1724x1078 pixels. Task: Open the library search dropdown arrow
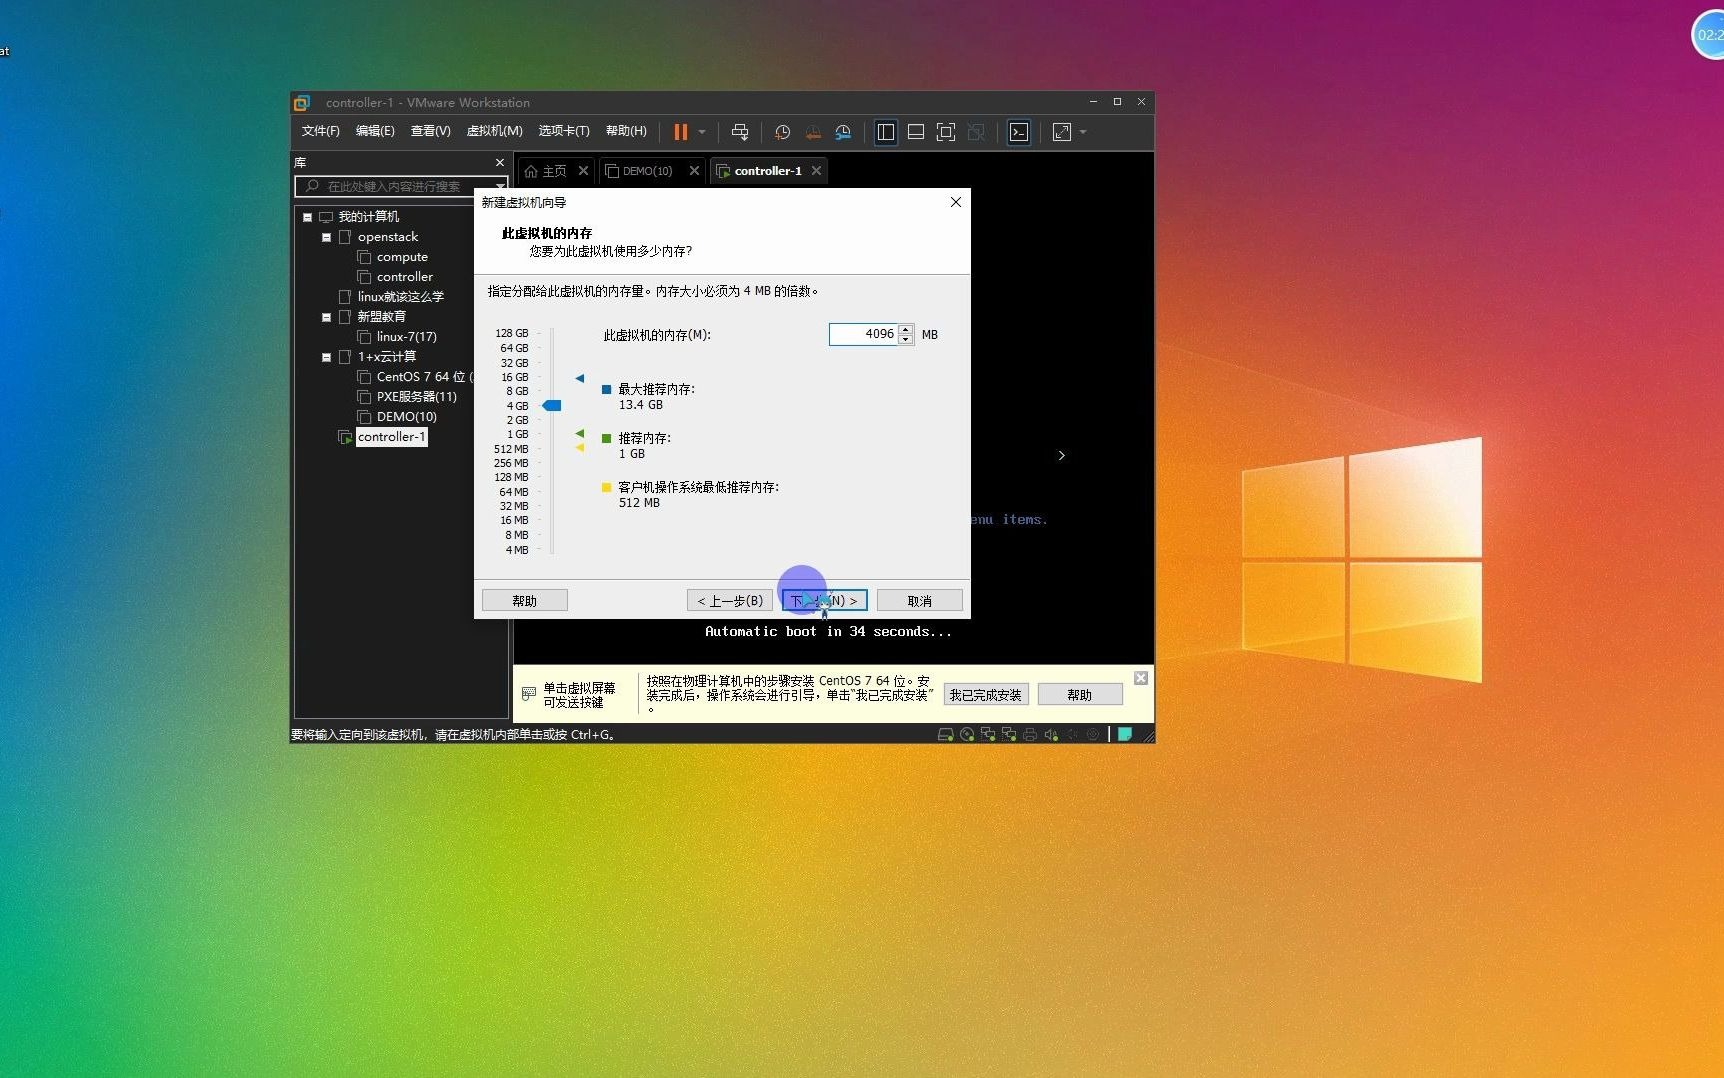[x=500, y=186]
